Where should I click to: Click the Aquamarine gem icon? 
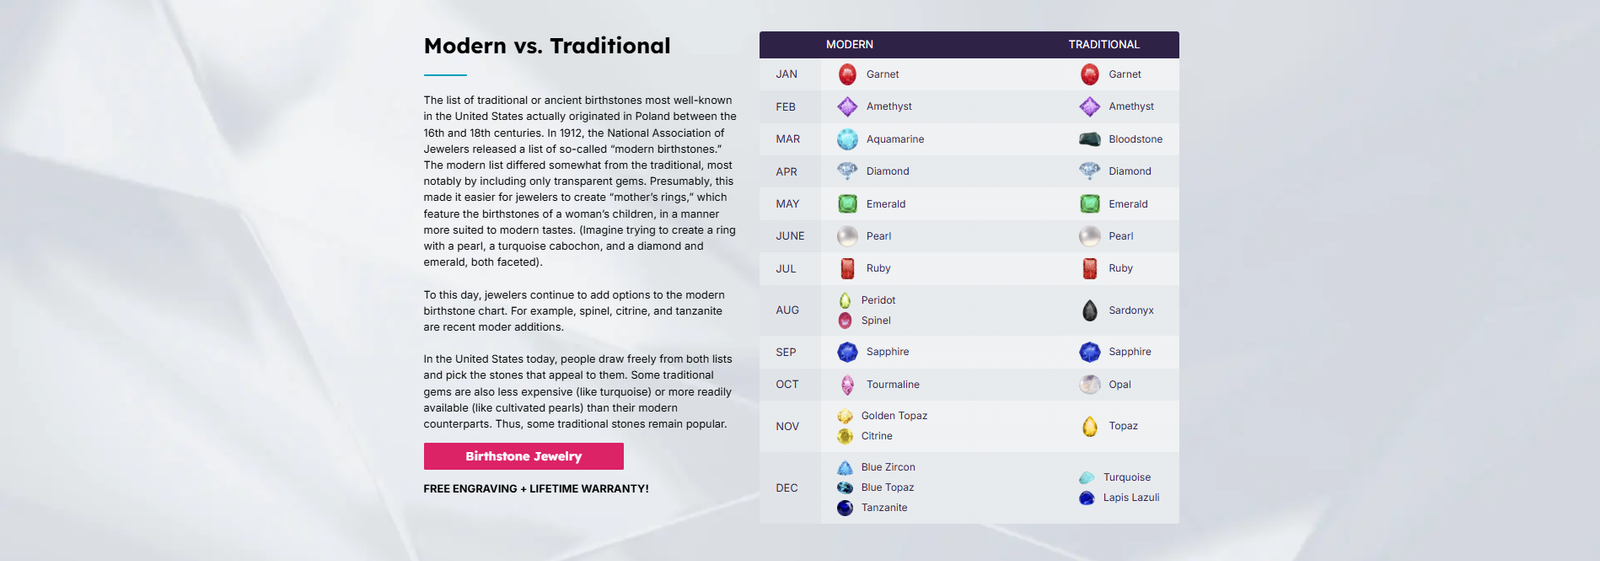[847, 139]
